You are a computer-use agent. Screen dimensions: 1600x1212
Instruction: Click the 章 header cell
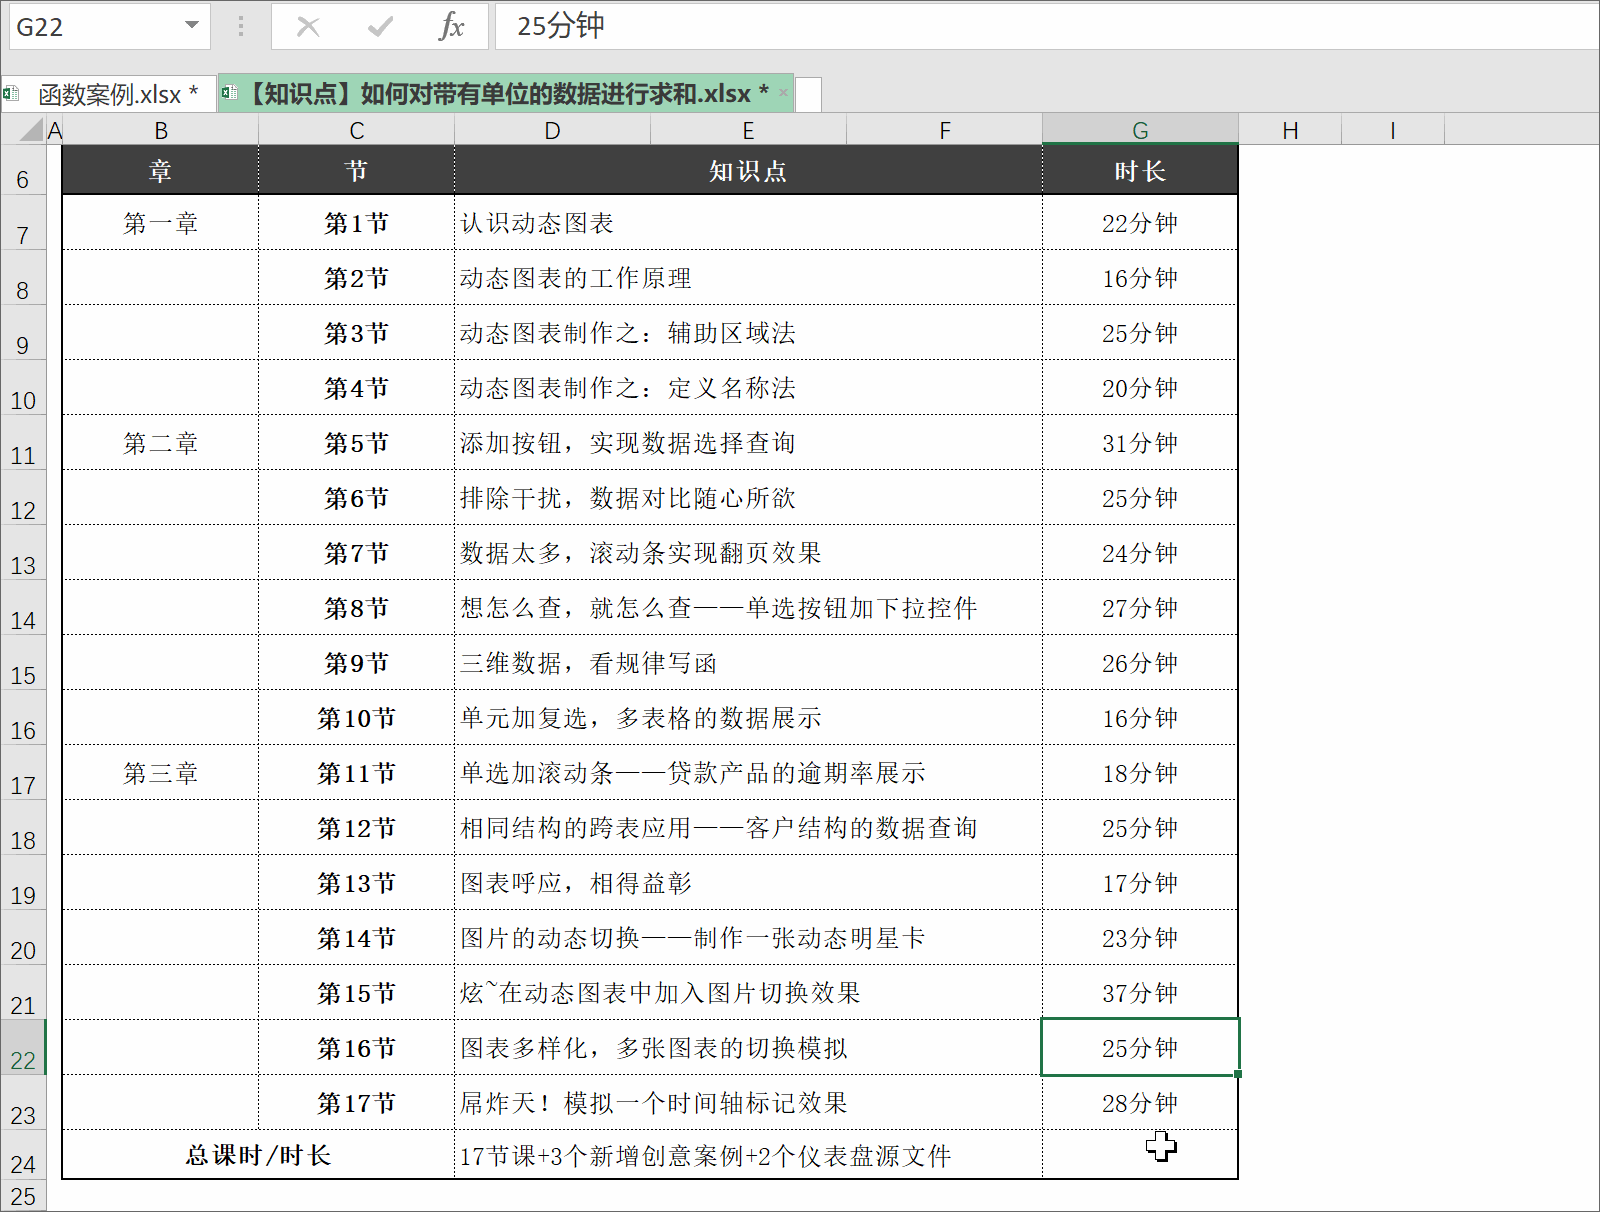click(160, 170)
